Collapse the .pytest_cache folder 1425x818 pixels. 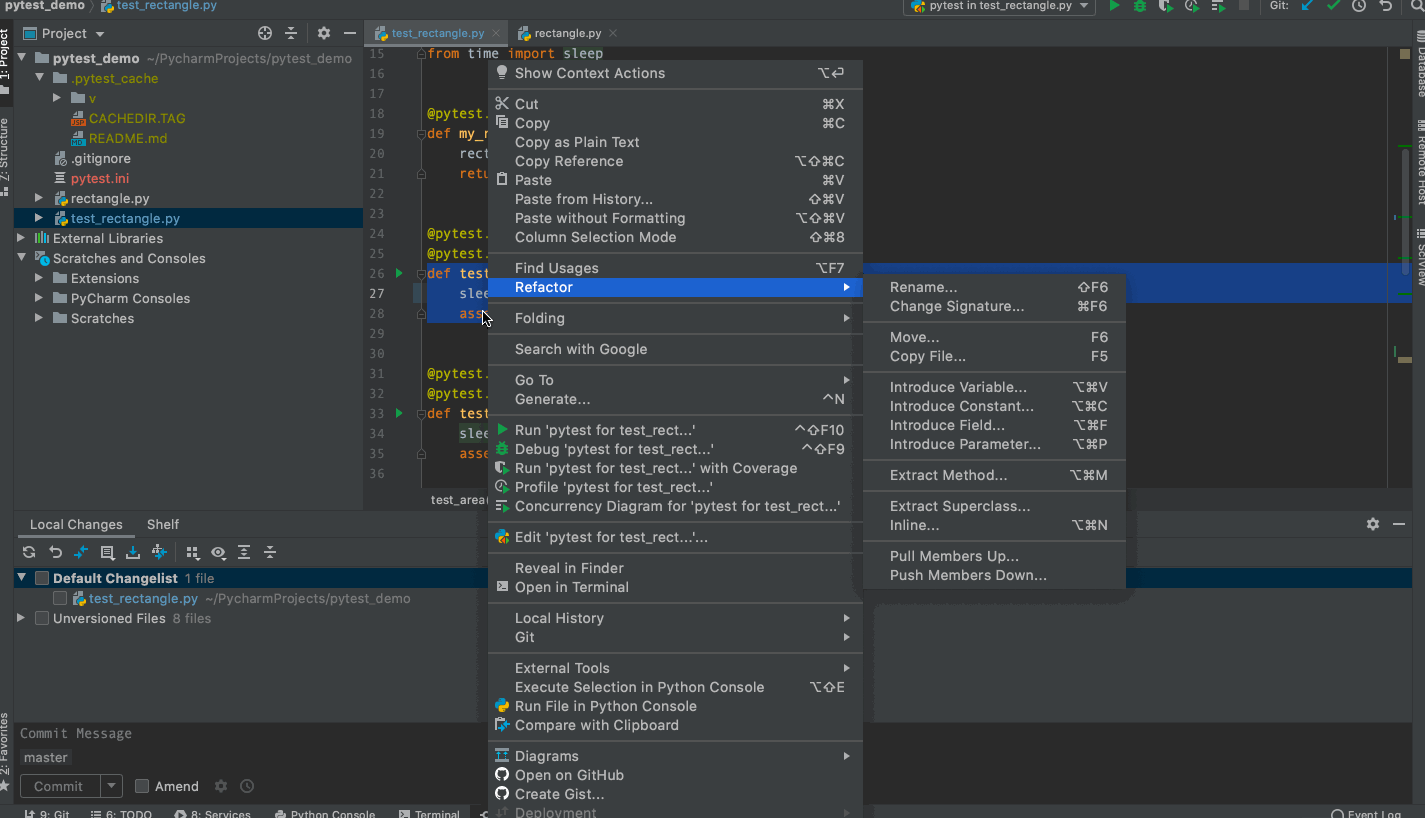[40, 78]
